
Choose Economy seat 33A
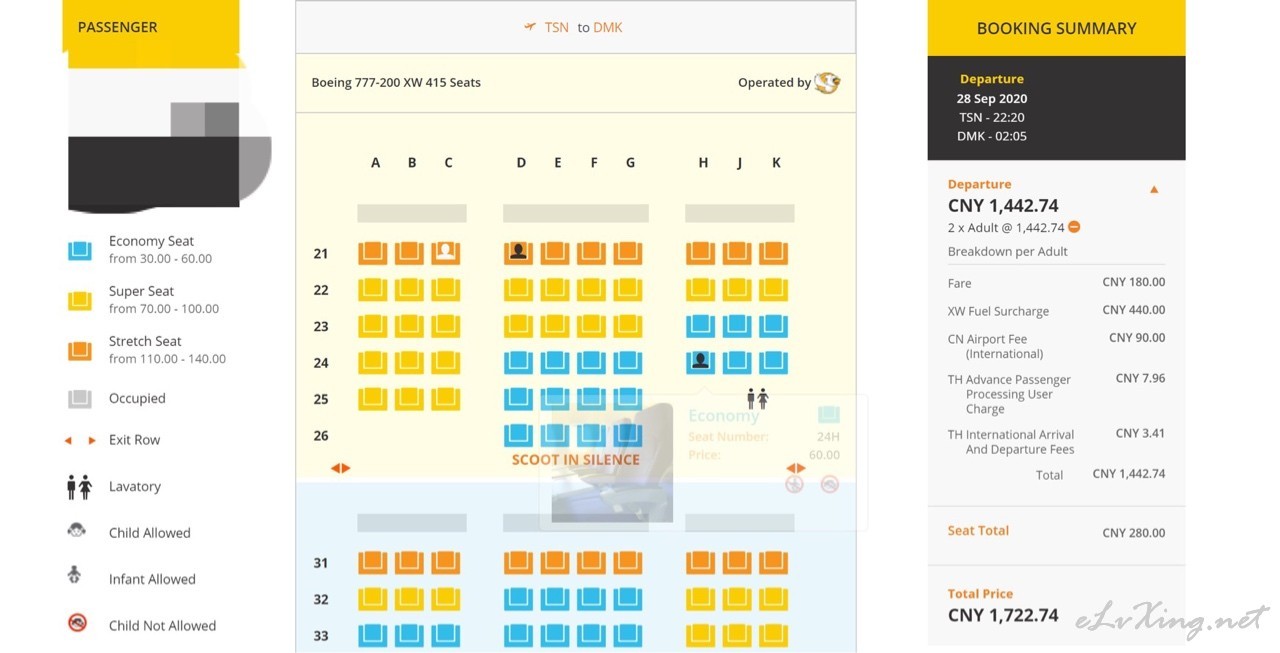pos(373,635)
